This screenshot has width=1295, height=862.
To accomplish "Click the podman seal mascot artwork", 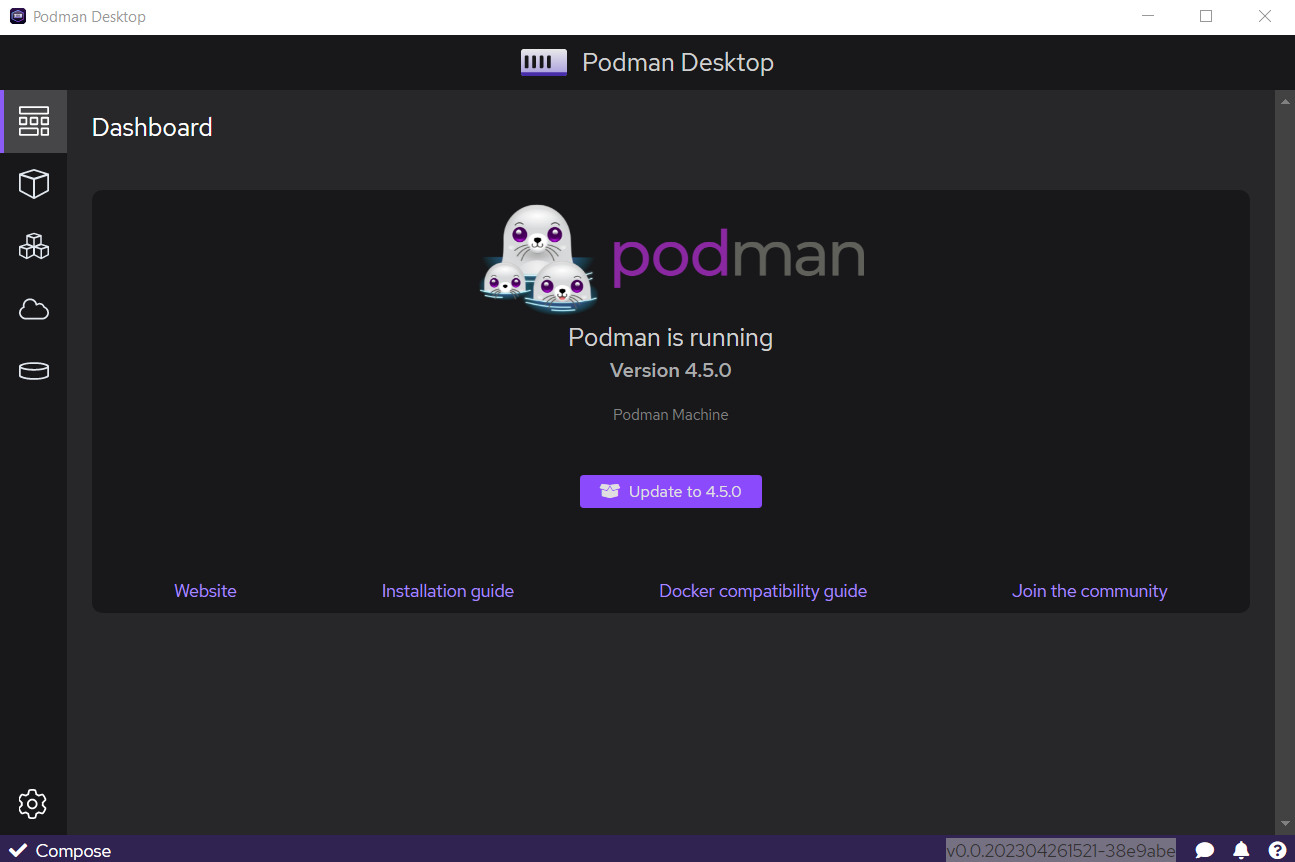I will tap(537, 258).
